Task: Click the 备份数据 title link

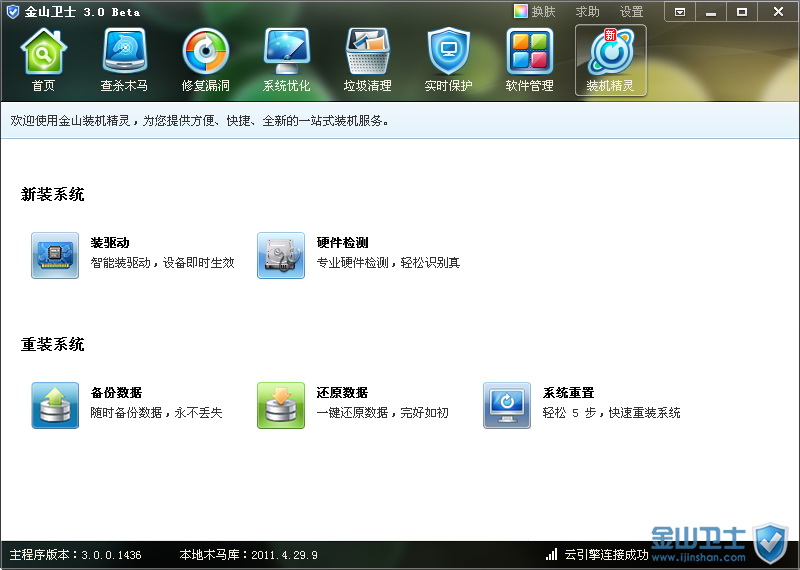Action: pos(116,393)
